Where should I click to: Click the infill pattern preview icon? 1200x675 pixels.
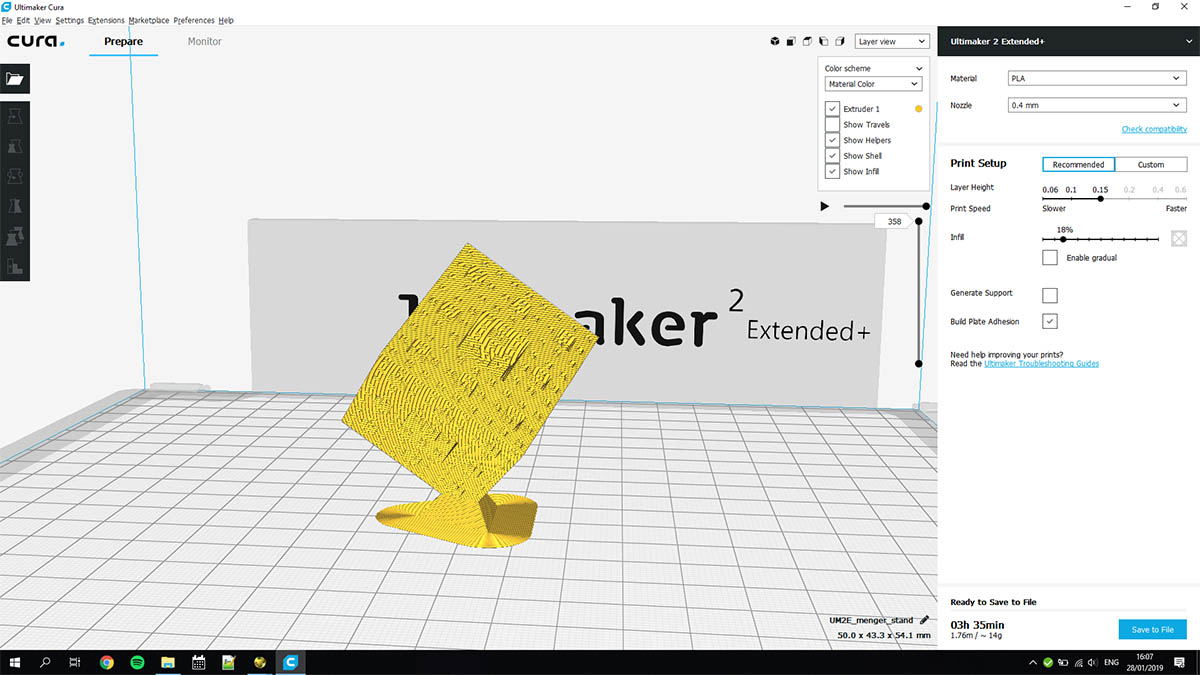1179,238
